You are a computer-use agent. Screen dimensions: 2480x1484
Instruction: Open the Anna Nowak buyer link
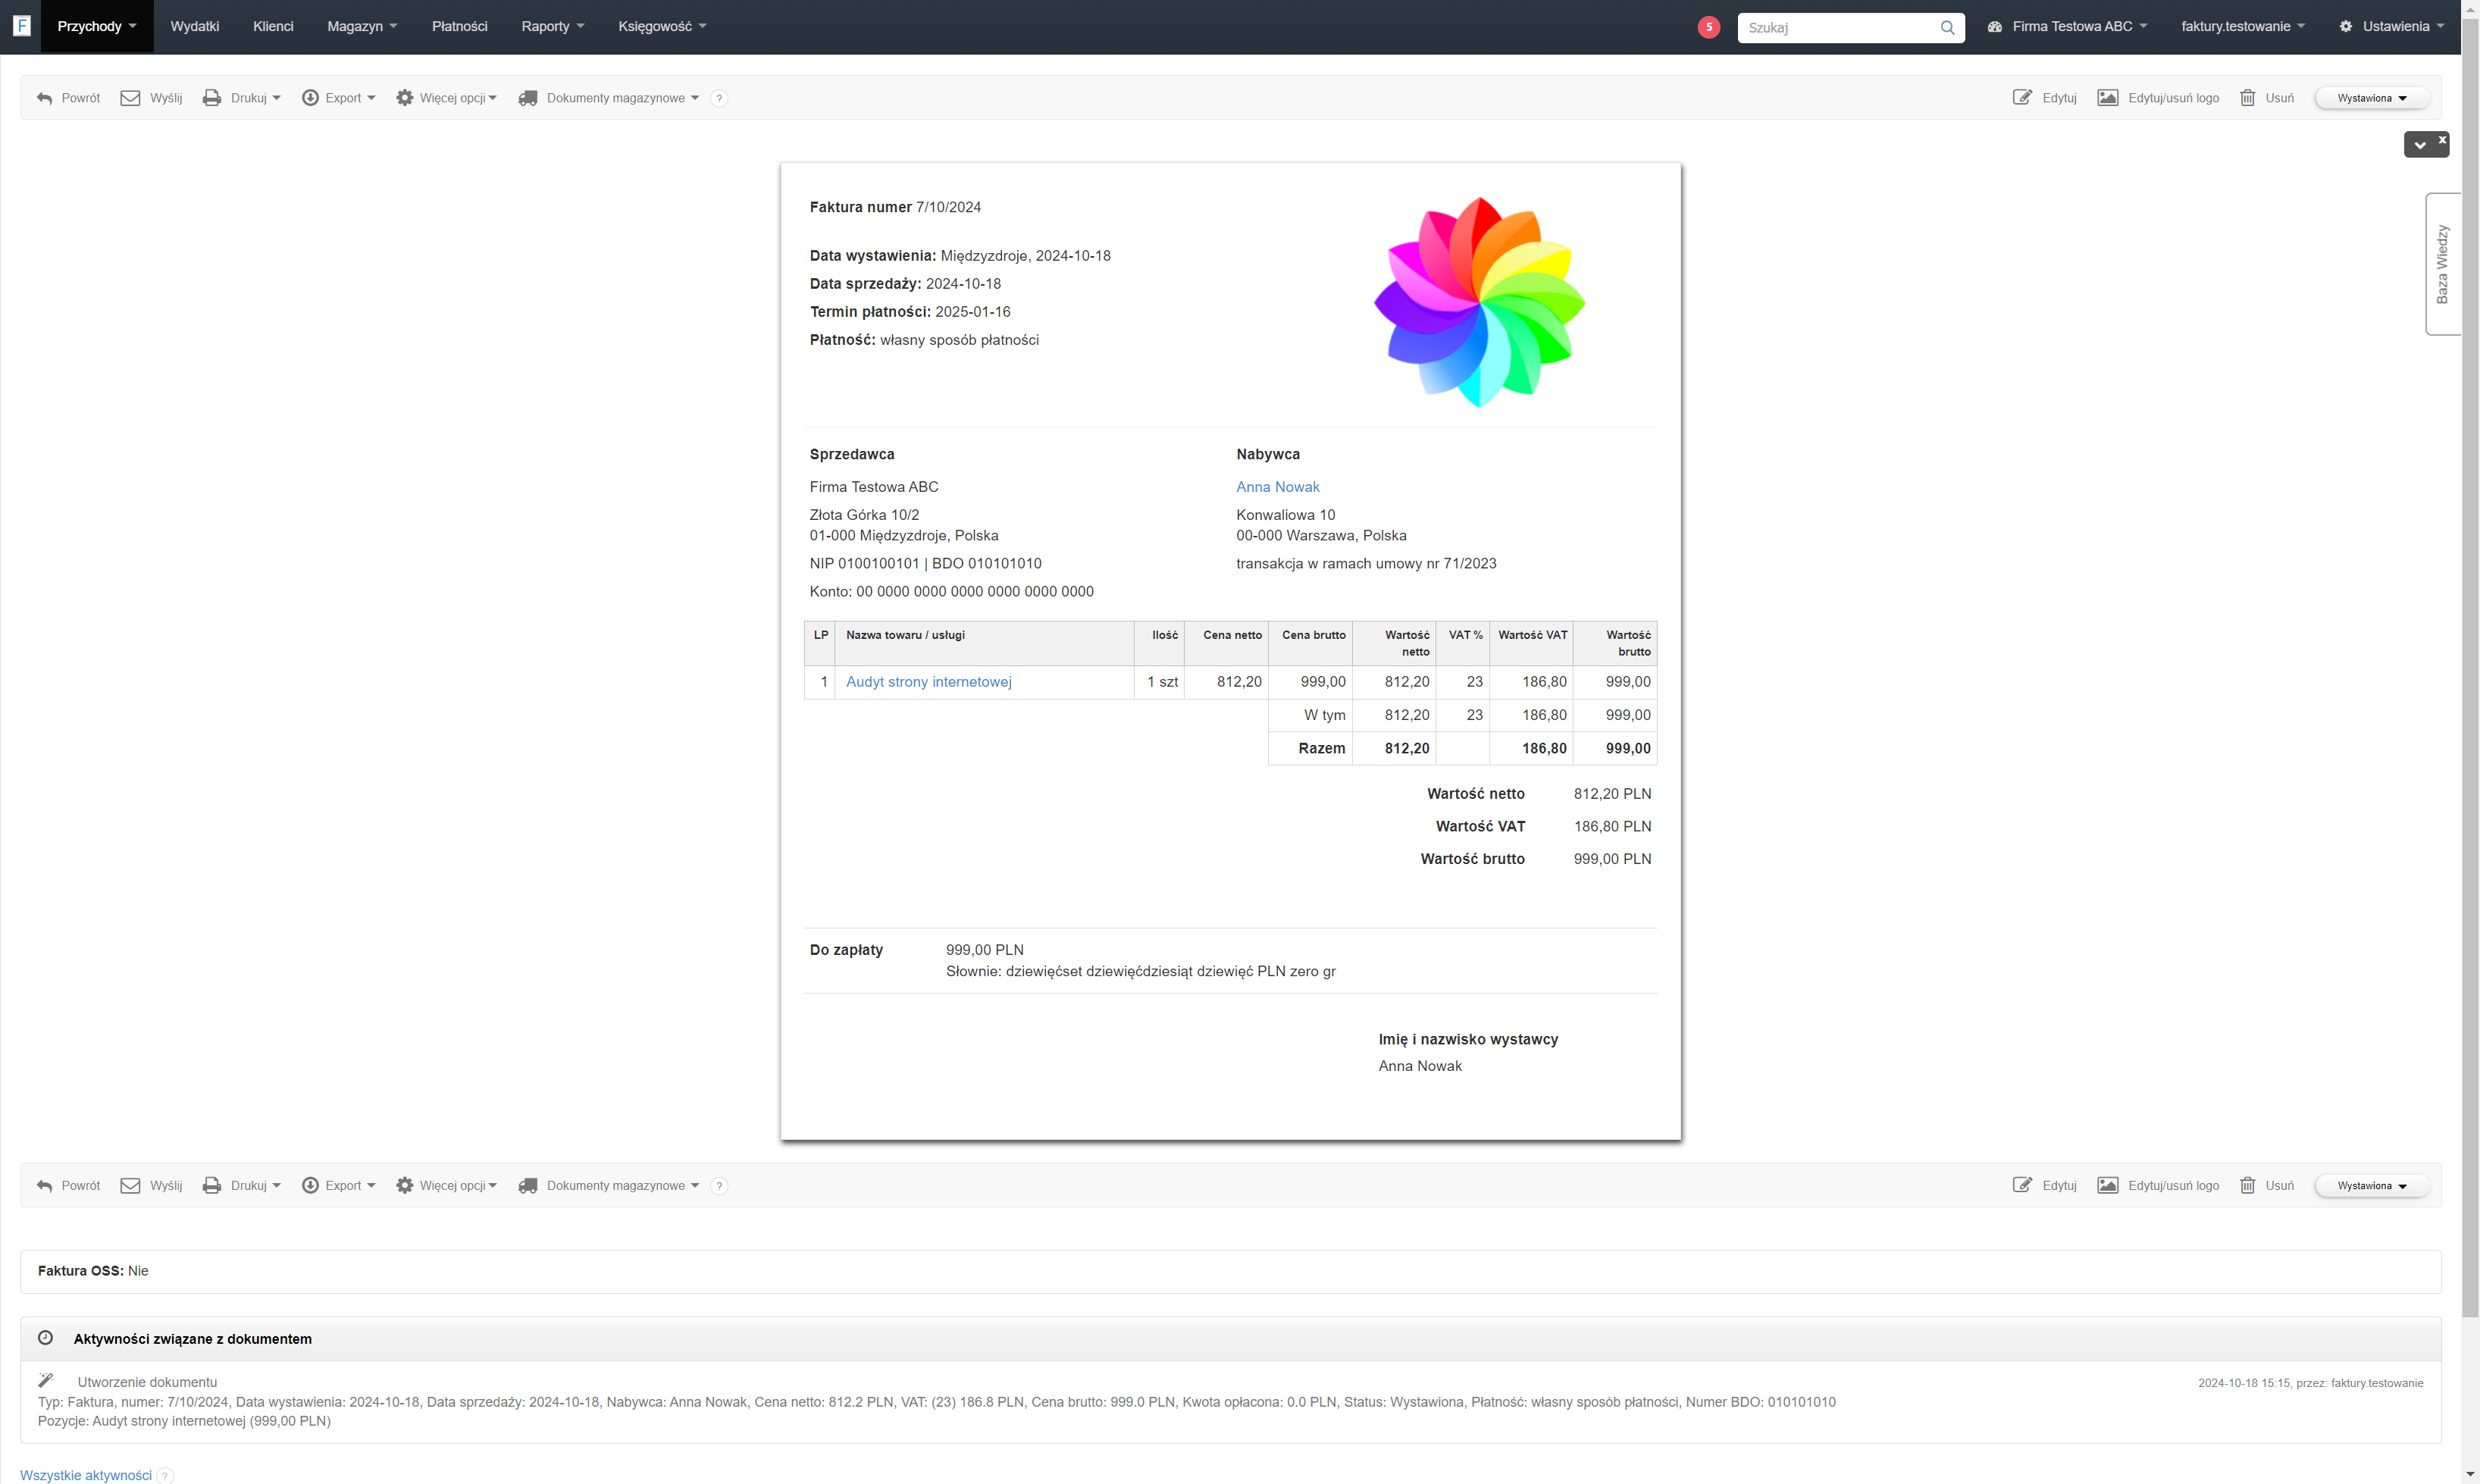(x=1277, y=487)
